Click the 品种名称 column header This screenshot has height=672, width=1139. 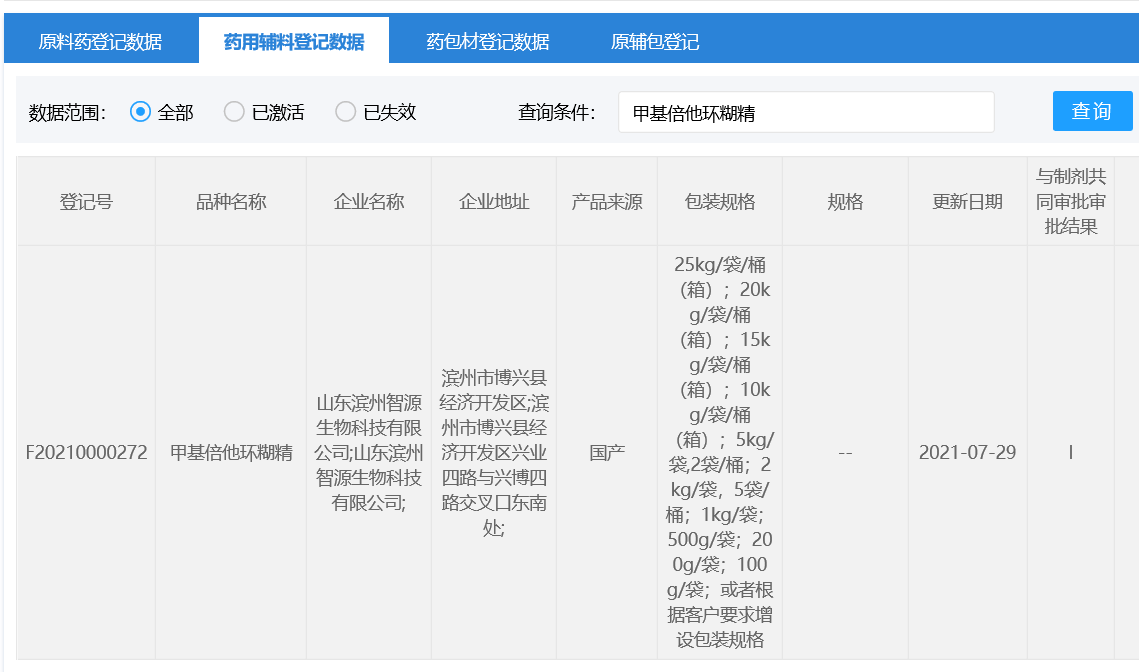coord(231,199)
